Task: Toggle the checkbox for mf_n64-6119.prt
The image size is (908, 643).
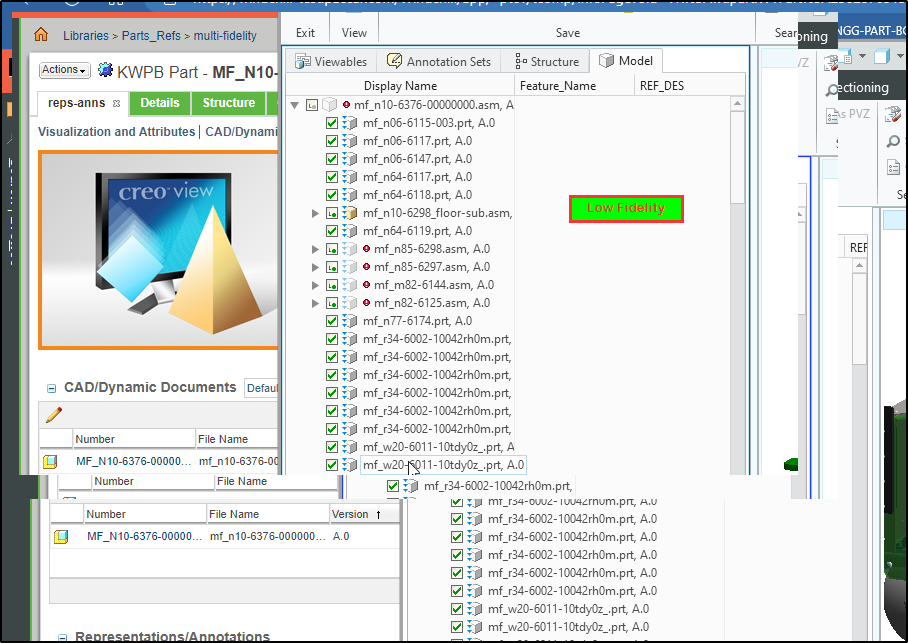Action: [332, 231]
